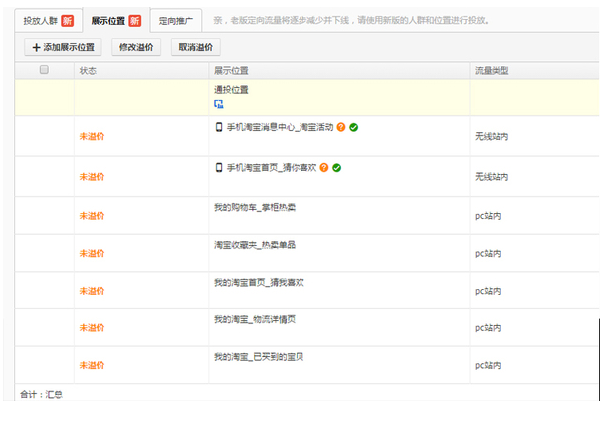Click the phone icon beside 手机淘宝首页_猜你喜欢
The width and height of the screenshot is (600, 422).
click(219, 168)
